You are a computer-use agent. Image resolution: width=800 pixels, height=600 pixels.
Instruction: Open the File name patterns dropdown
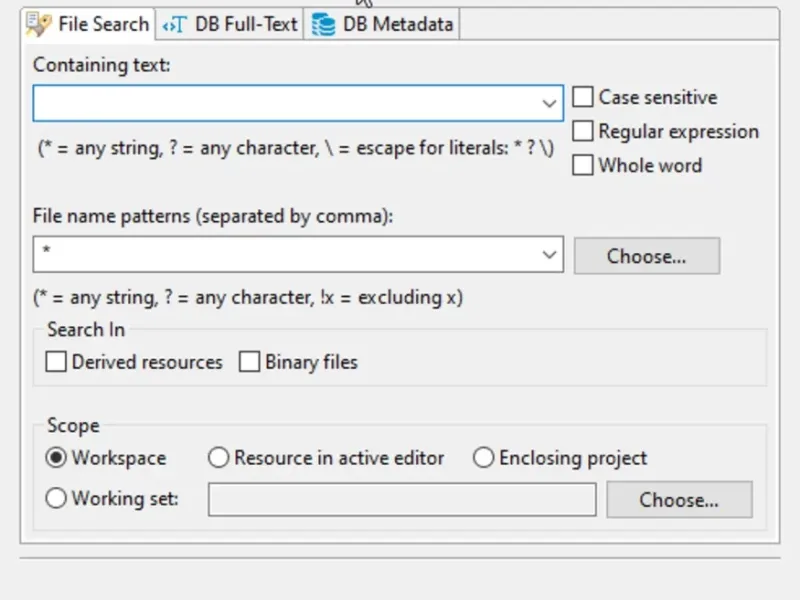coord(549,255)
